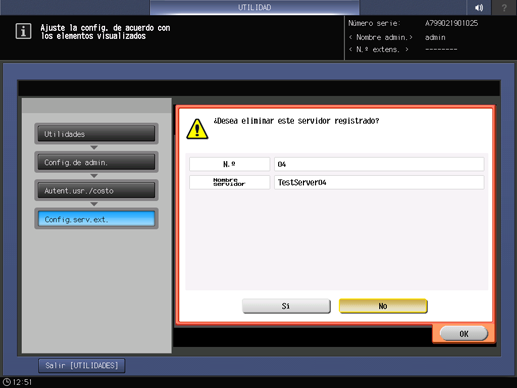
Task: Confirm deletion with the Sí button
Action: [x=286, y=306]
